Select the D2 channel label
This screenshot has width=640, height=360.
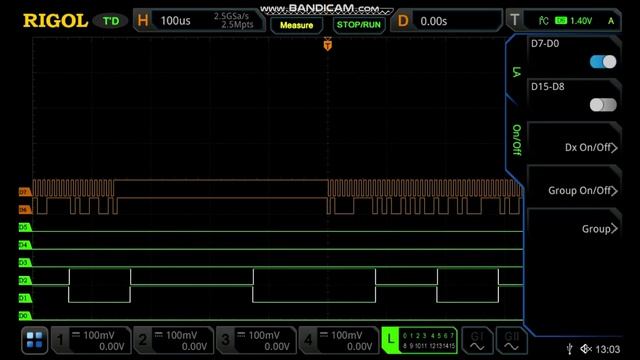click(x=25, y=280)
